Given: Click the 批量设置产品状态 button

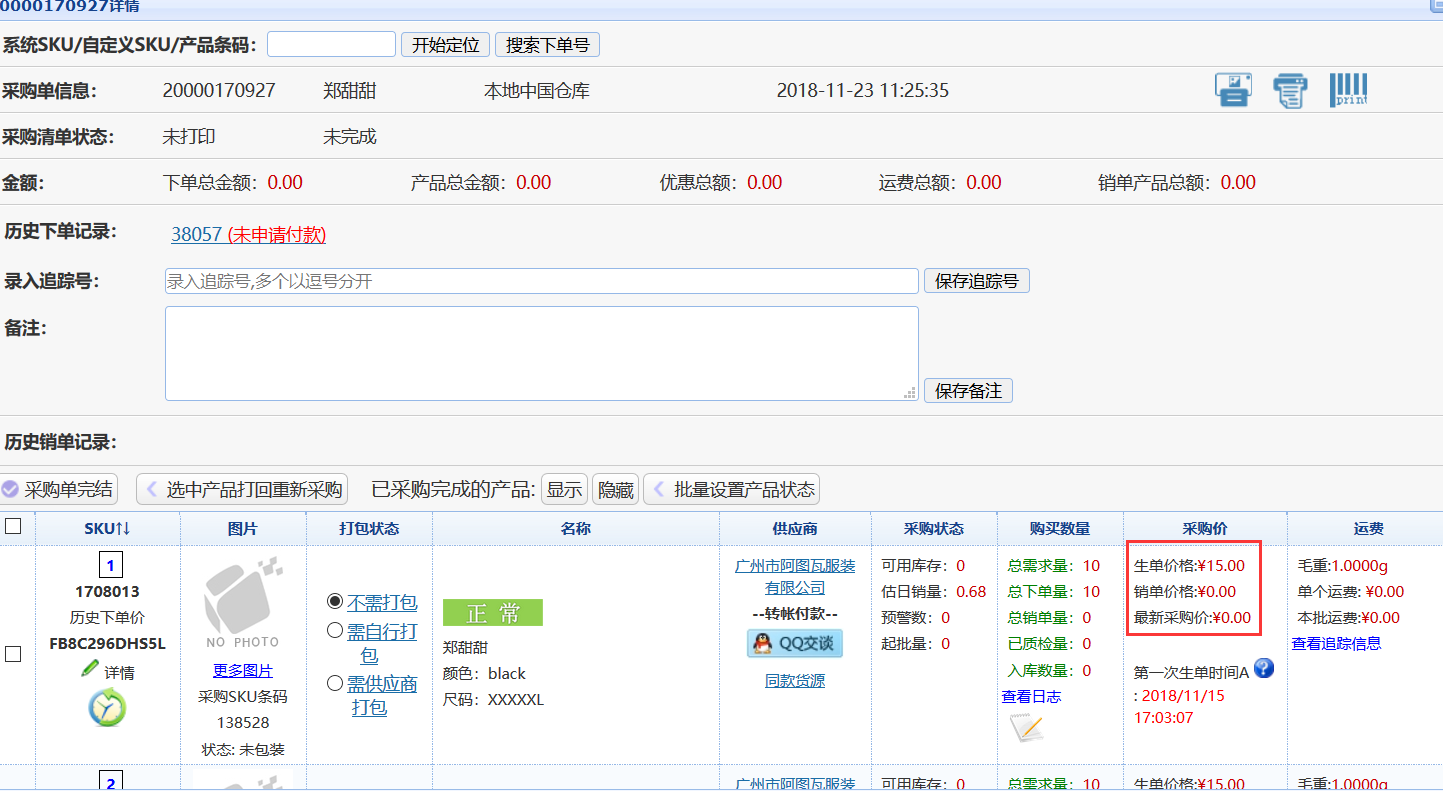Looking at the screenshot, I should pyautogui.click(x=731, y=490).
